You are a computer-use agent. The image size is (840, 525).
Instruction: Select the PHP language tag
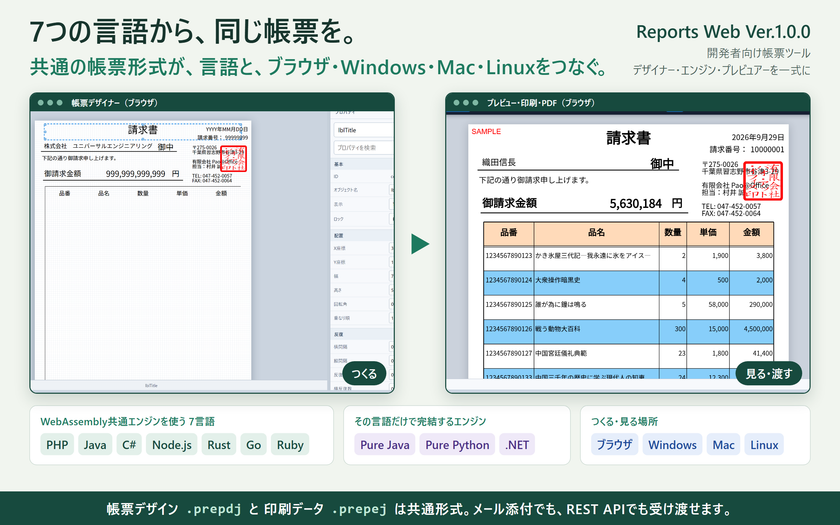[x=57, y=445]
